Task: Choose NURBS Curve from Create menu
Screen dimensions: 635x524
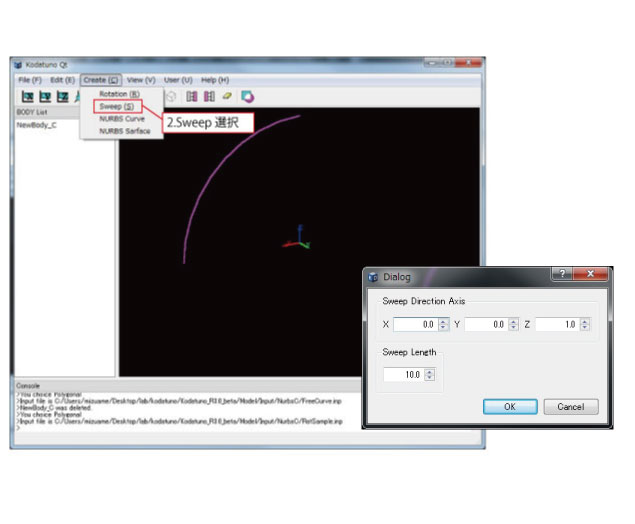Action: pos(122,119)
